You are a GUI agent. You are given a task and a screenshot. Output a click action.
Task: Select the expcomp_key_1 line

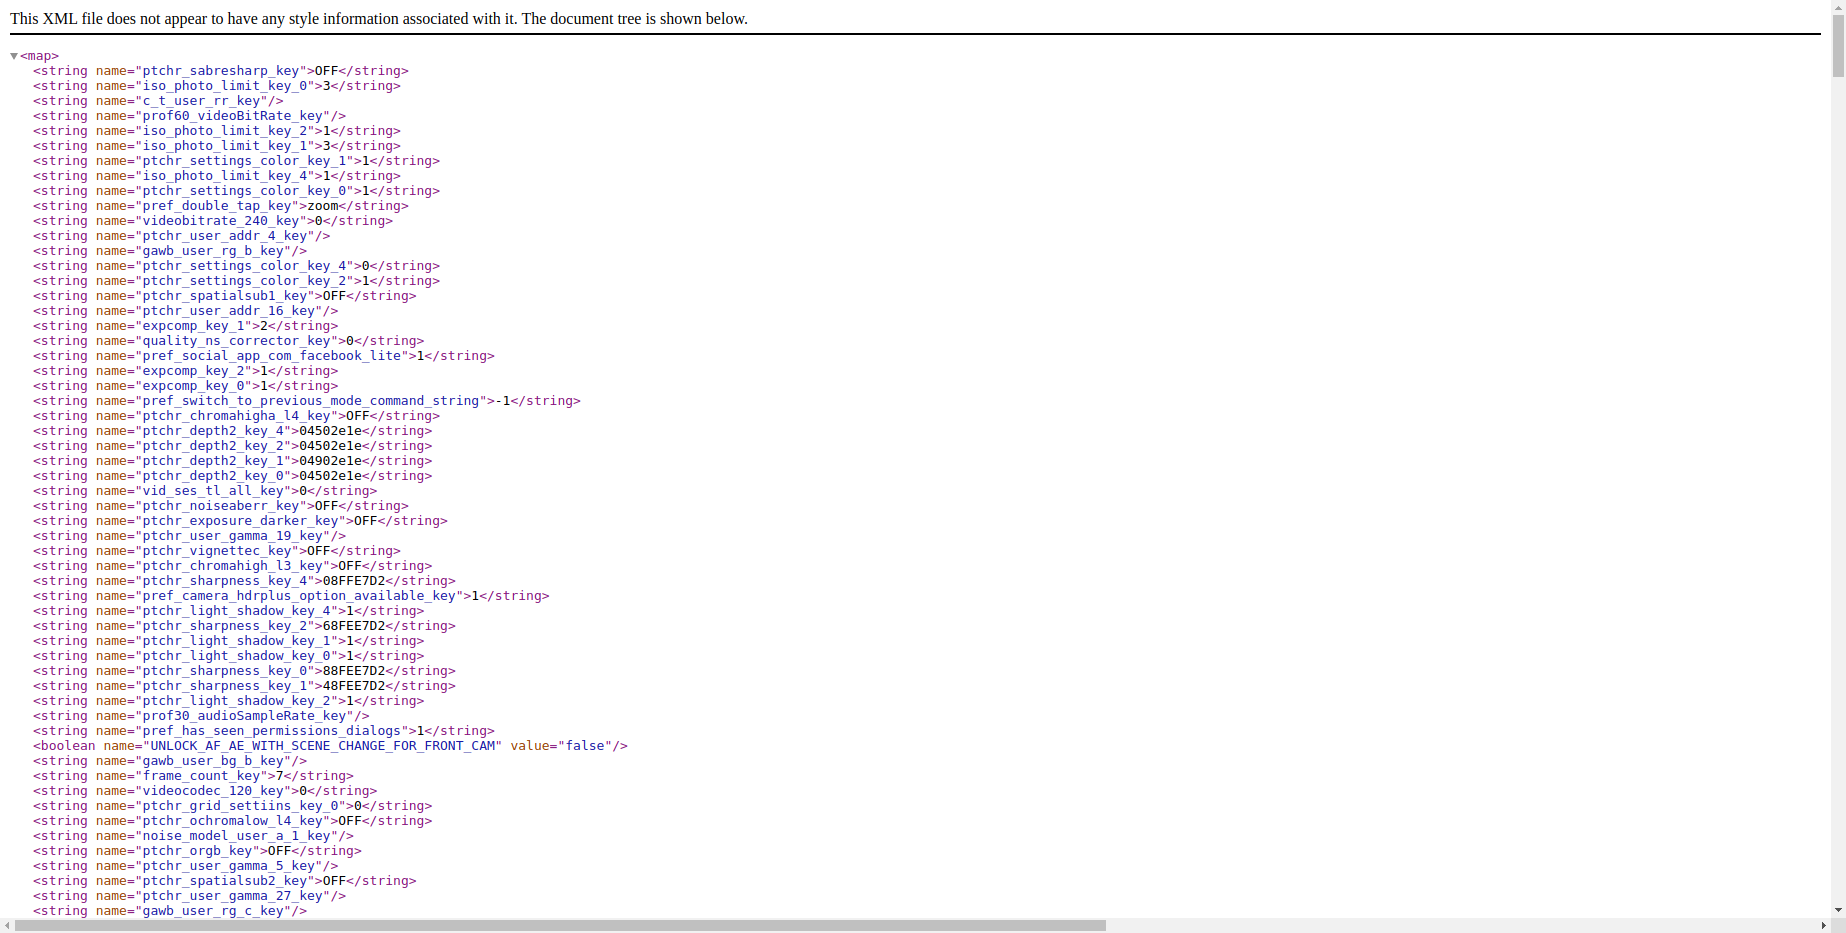pos(185,326)
